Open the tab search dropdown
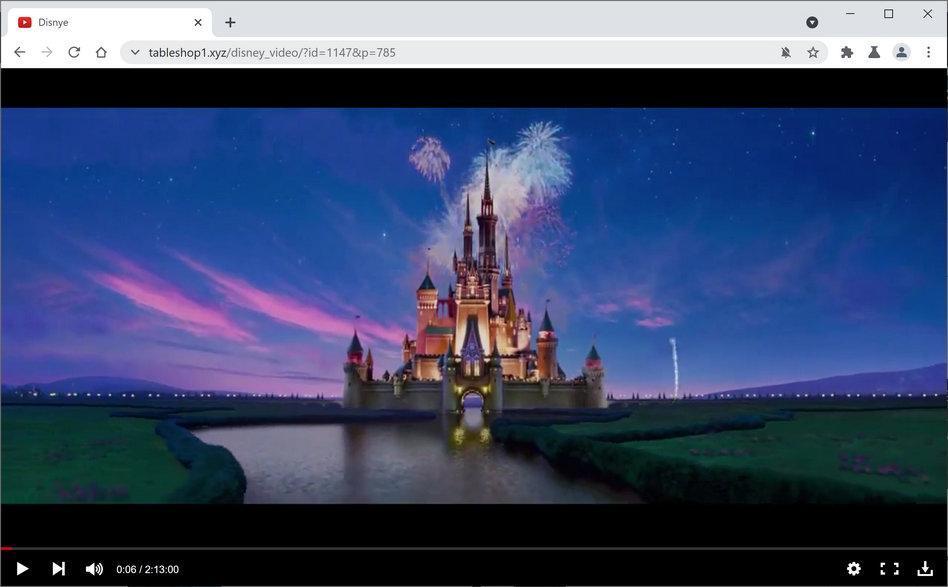 pos(812,22)
